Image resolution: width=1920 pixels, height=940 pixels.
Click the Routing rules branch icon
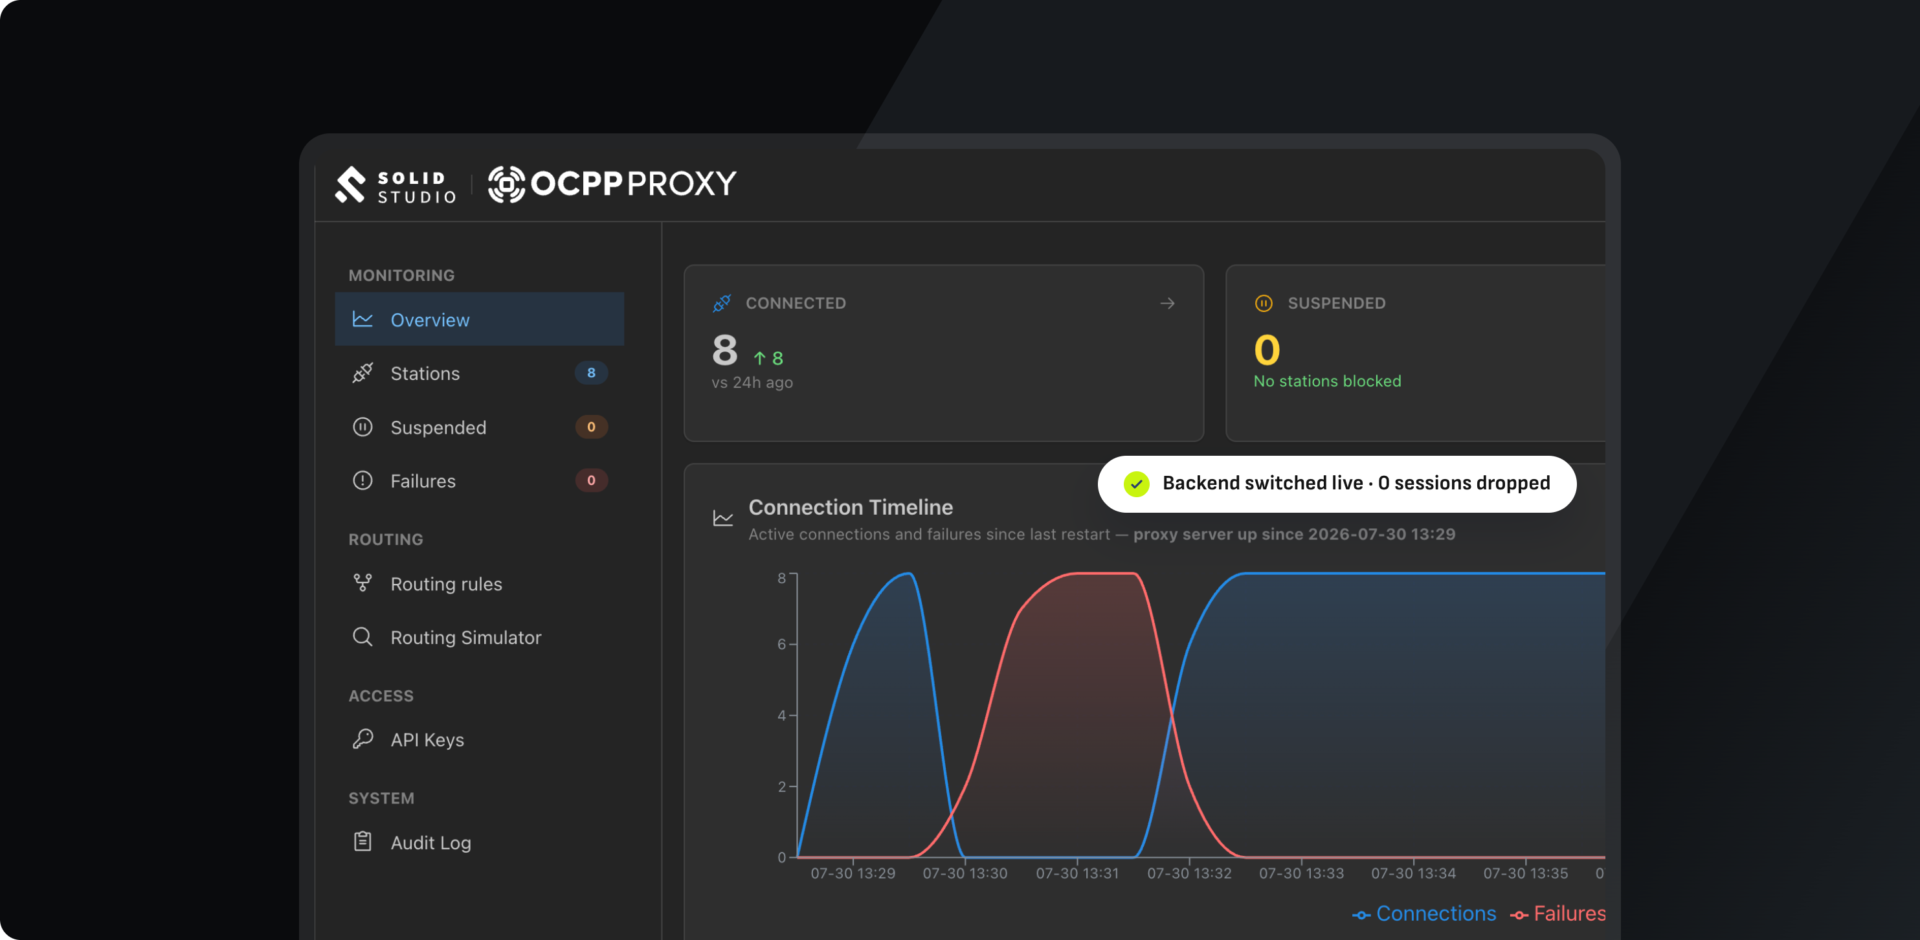coord(362,583)
